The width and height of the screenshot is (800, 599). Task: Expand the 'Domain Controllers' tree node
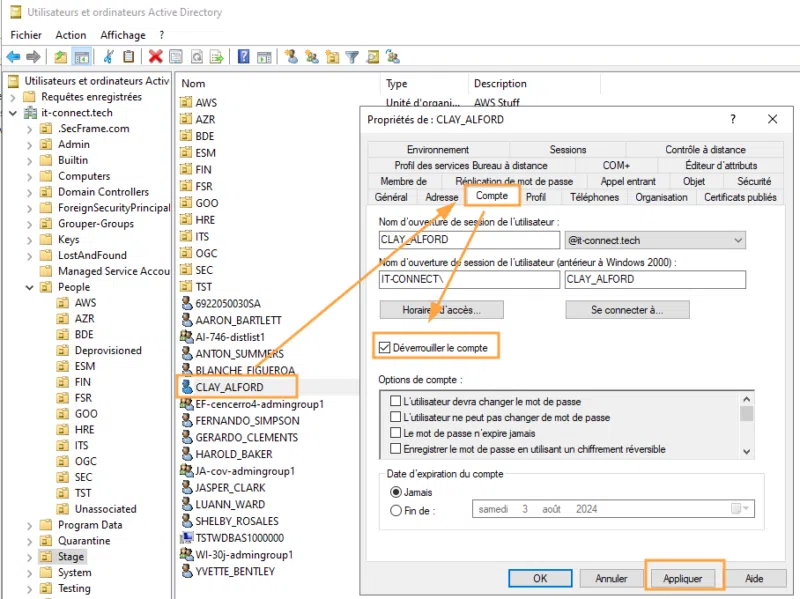point(30,191)
